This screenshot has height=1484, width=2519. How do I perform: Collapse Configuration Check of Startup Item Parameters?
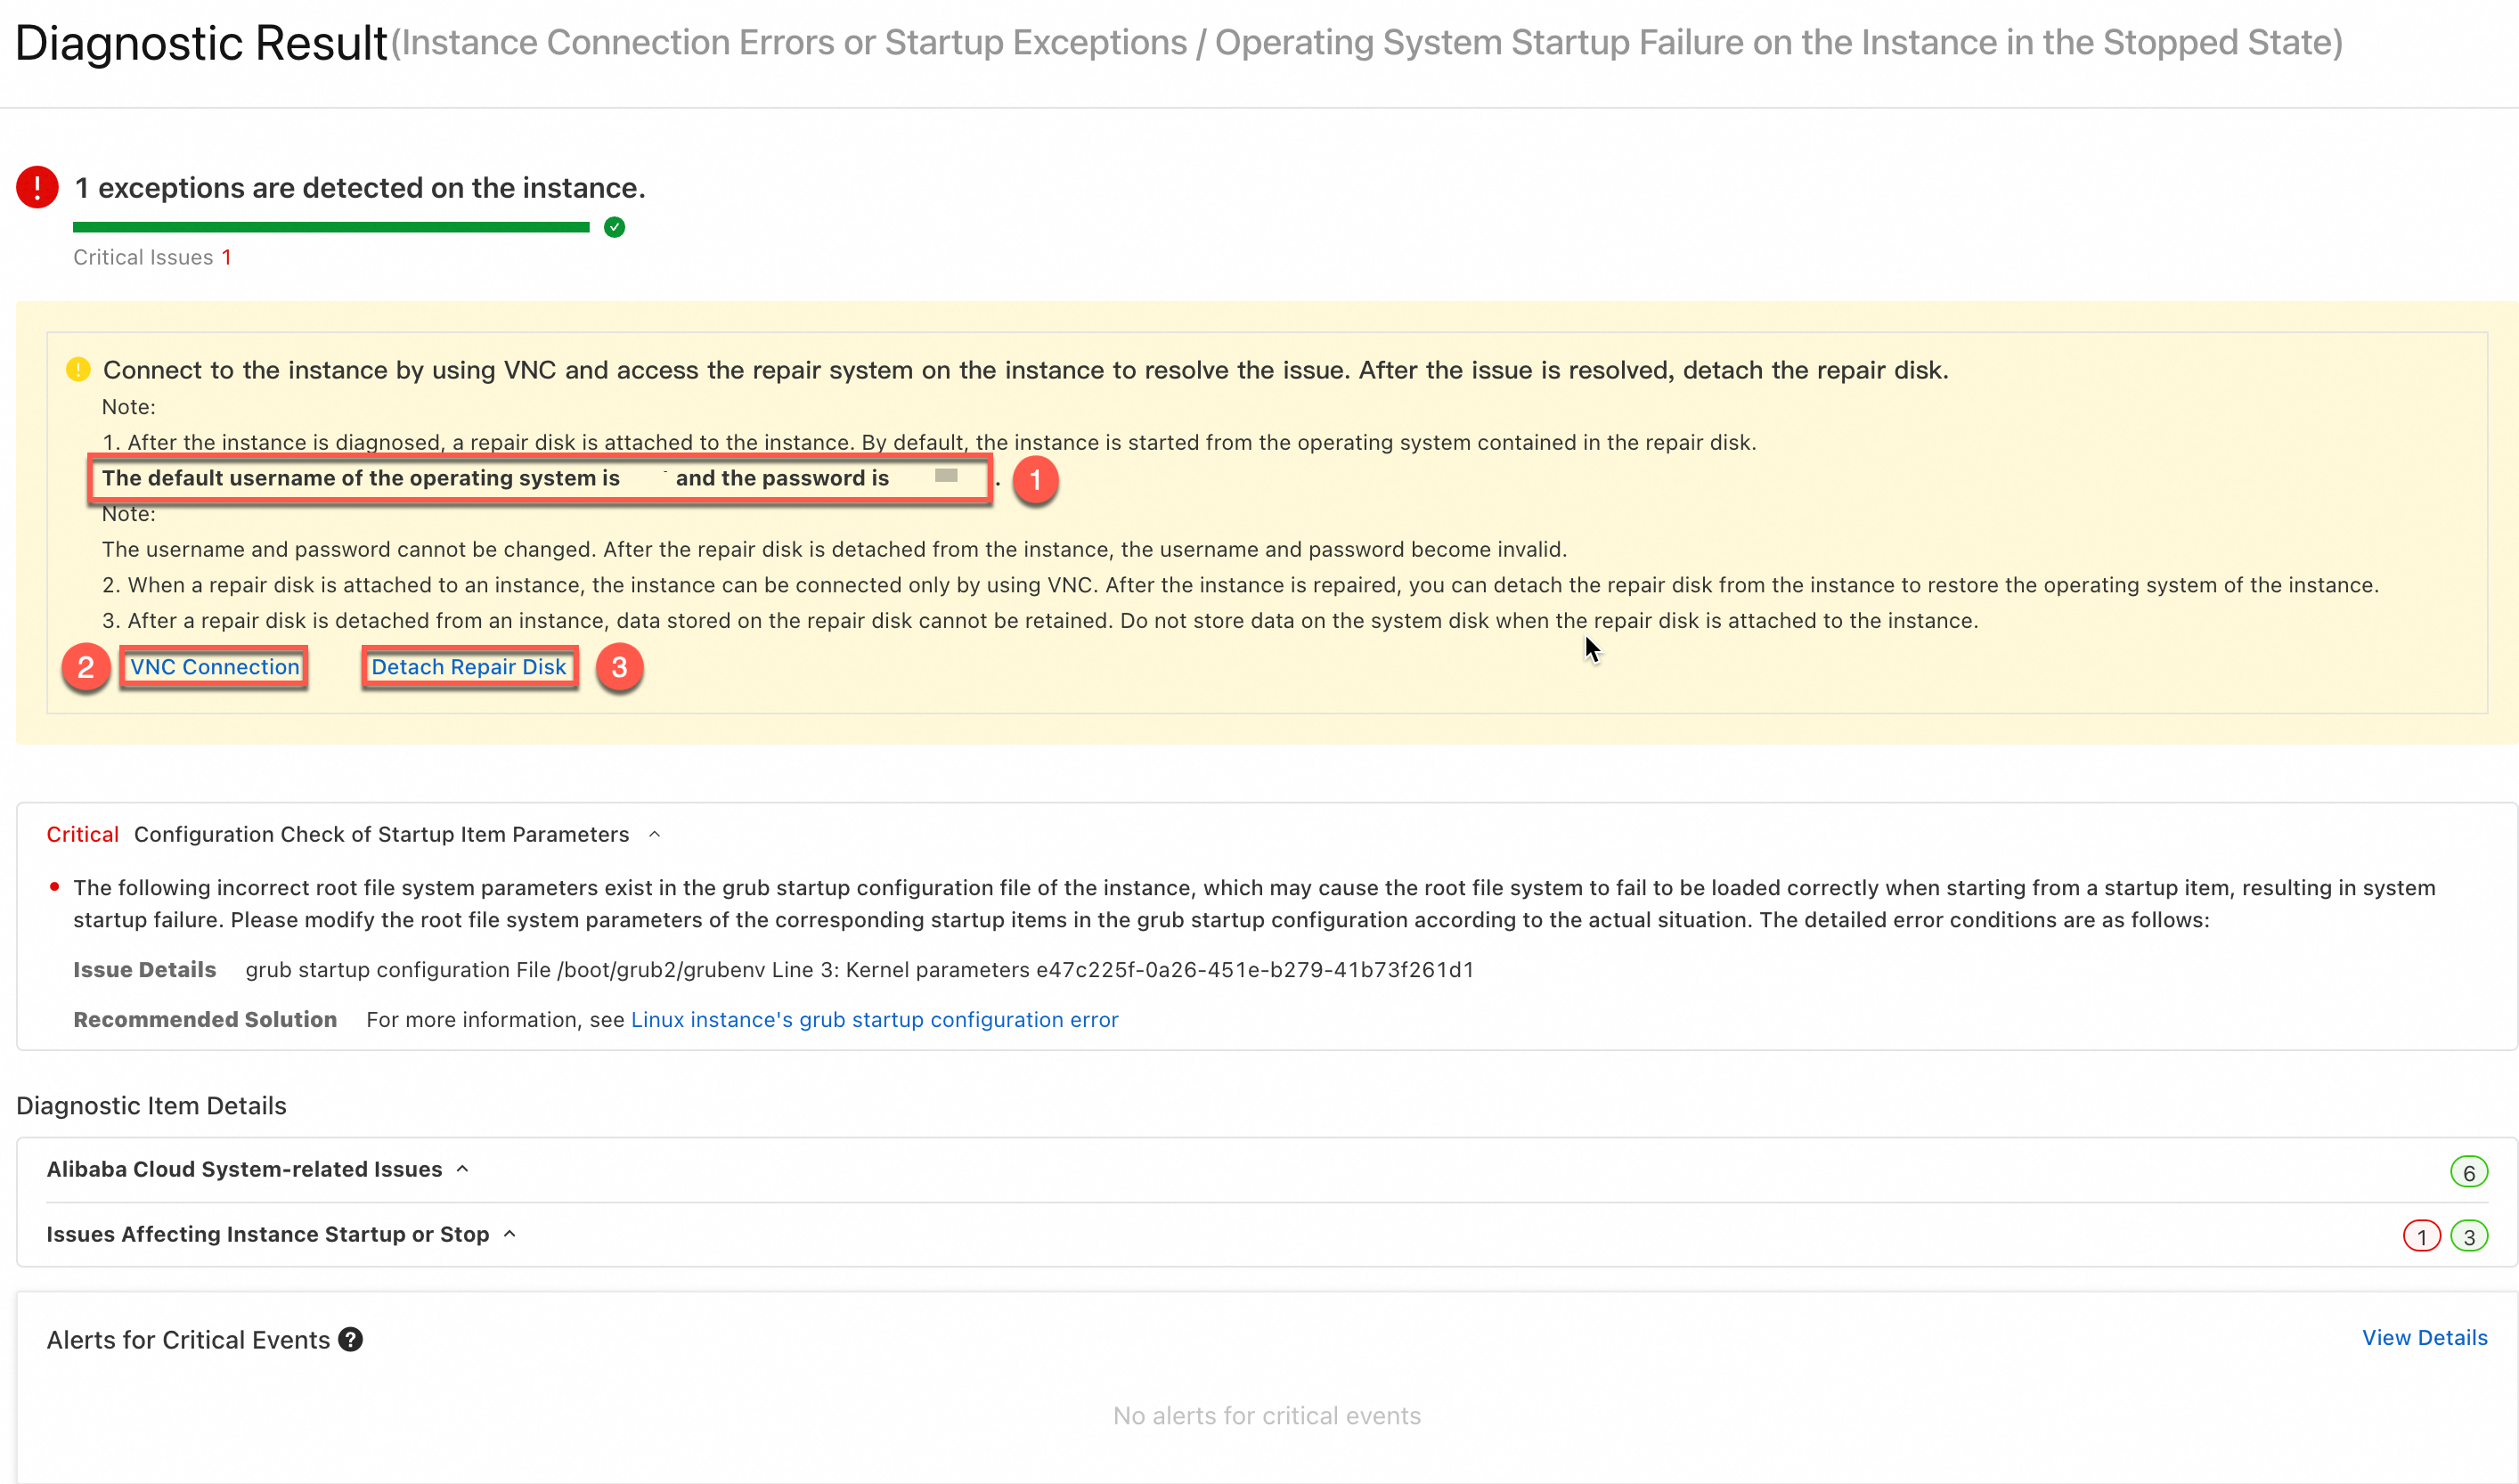click(x=654, y=834)
